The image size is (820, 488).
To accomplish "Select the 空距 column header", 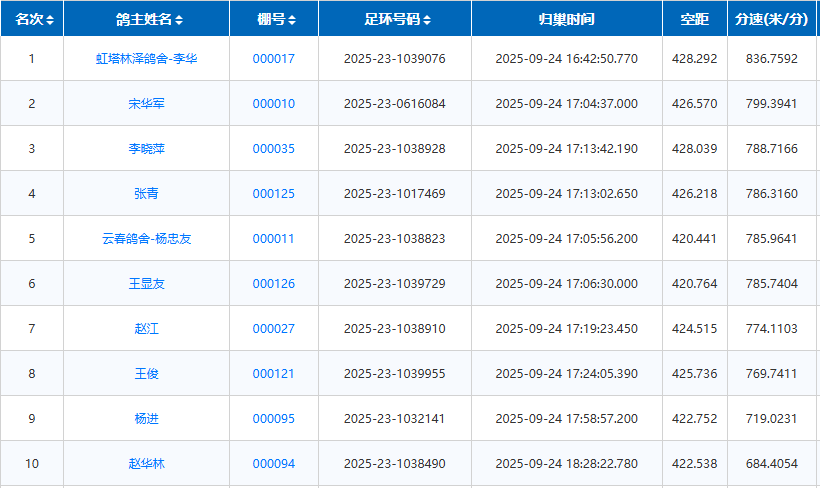I will [694, 19].
